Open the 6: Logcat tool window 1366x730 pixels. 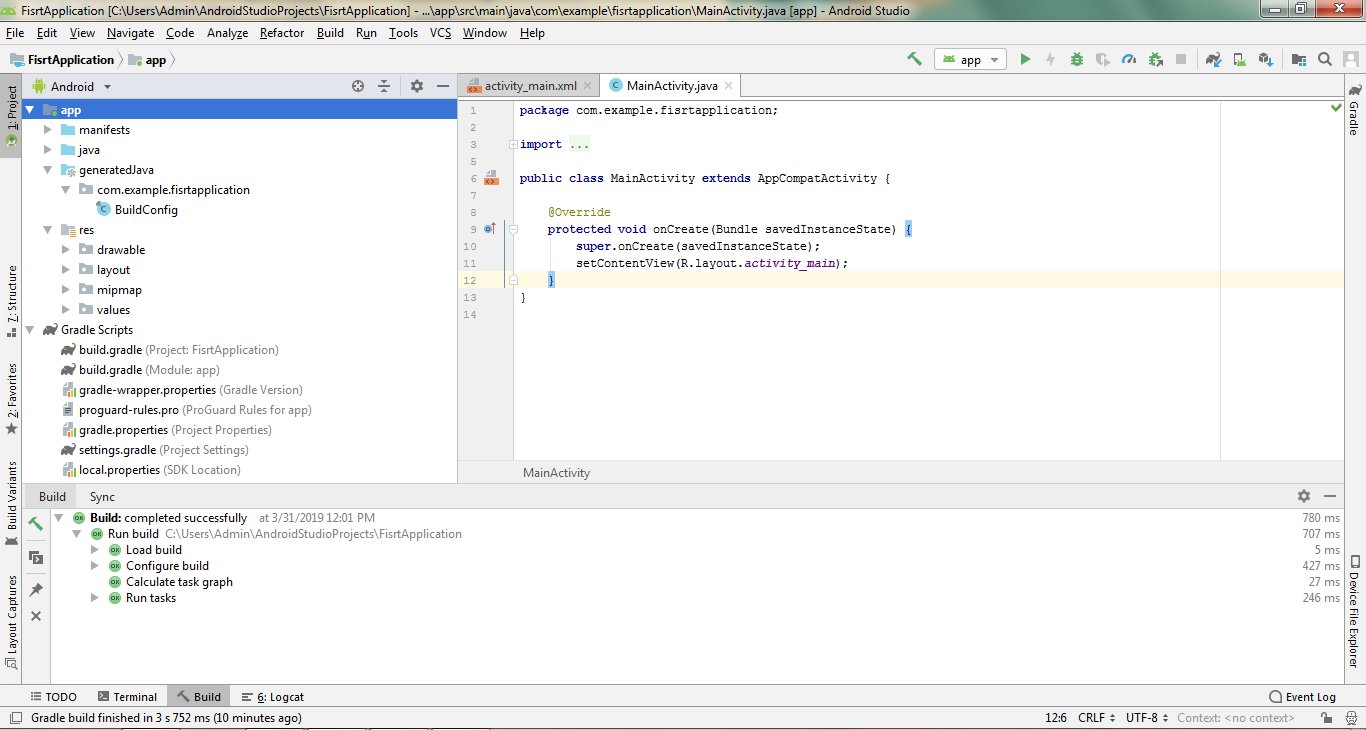pyautogui.click(x=272, y=697)
